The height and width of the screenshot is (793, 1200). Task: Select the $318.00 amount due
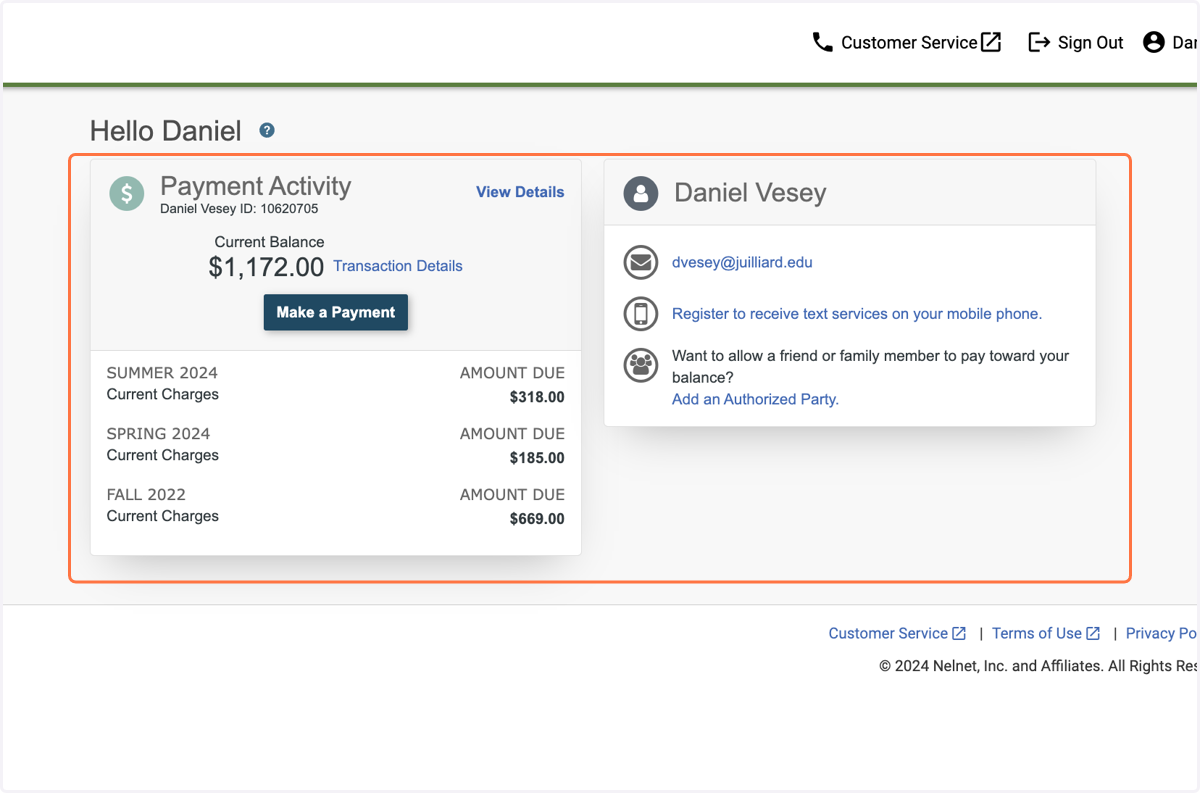coord(537,397)
